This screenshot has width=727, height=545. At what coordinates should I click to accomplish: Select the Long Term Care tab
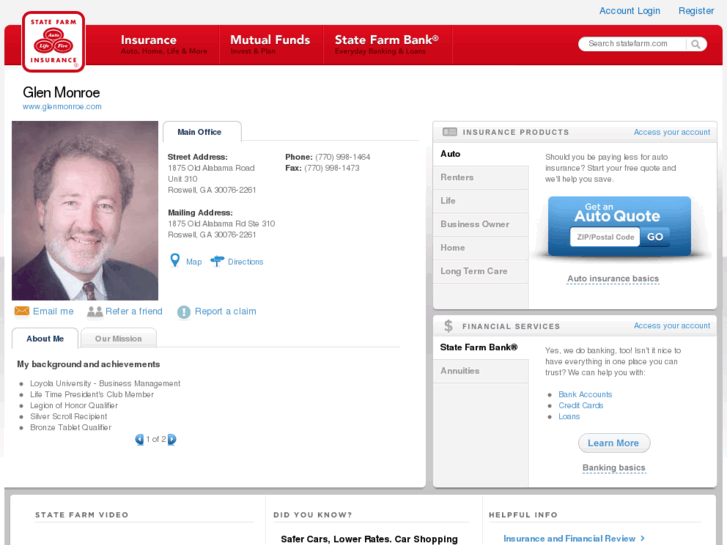(x=481, y=271)
